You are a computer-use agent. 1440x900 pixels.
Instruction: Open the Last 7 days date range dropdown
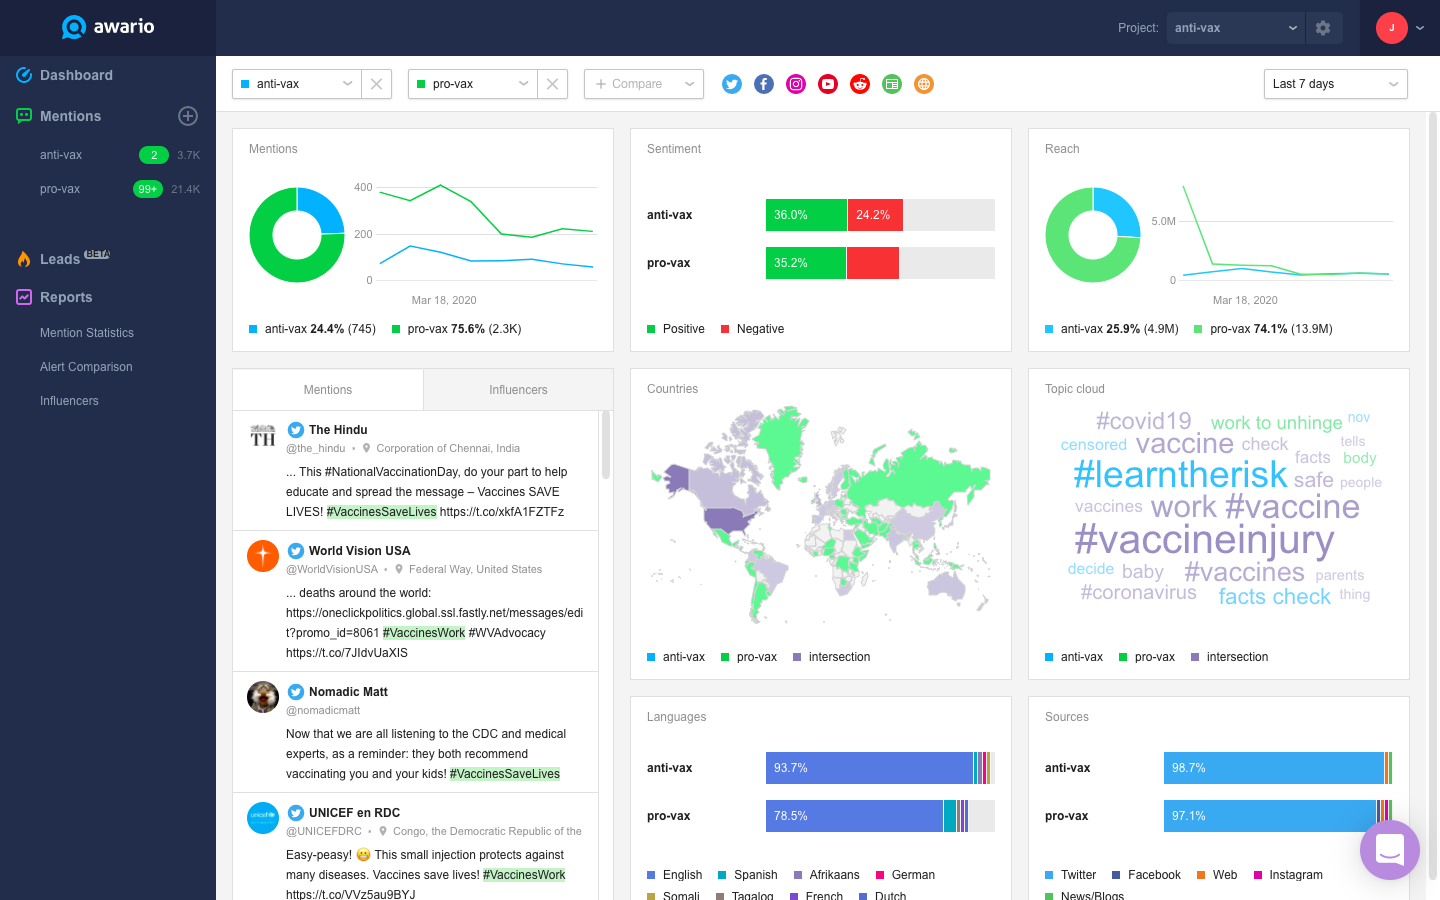click(1335, 84)
